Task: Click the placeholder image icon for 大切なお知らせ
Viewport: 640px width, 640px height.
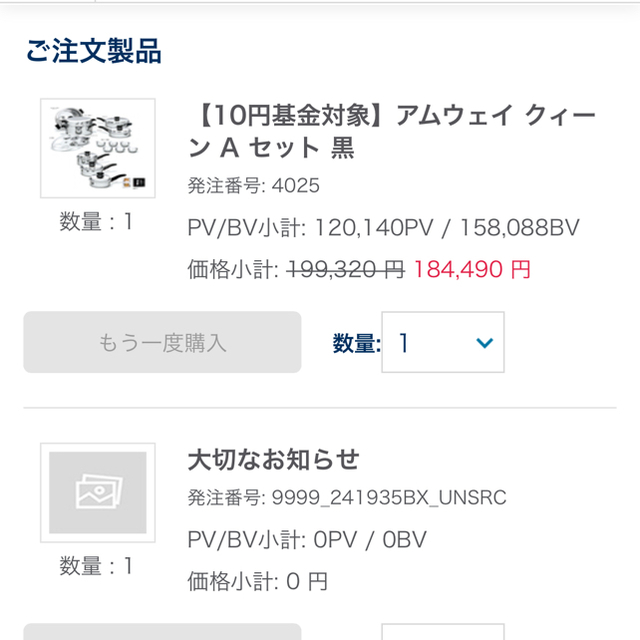Action: 98,493
